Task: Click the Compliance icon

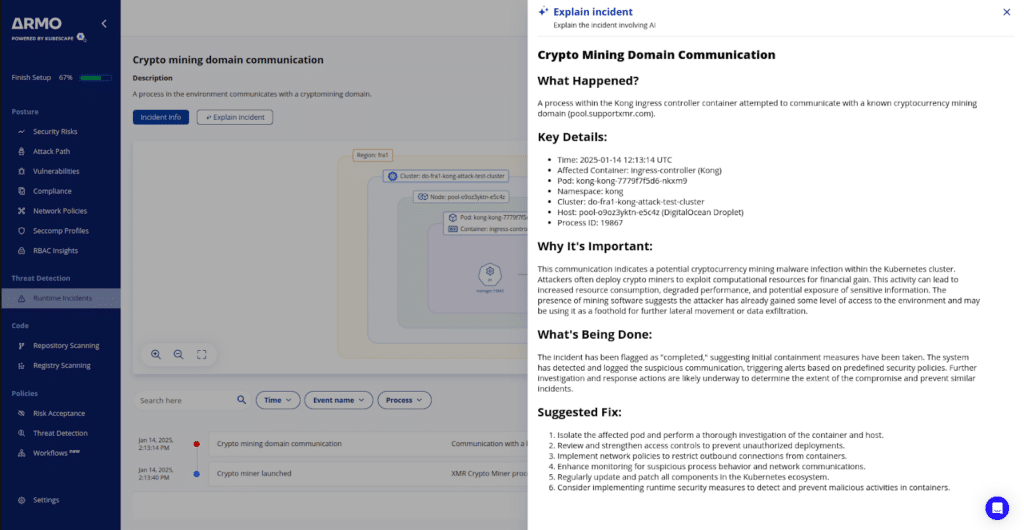Action: click(21, 191)
